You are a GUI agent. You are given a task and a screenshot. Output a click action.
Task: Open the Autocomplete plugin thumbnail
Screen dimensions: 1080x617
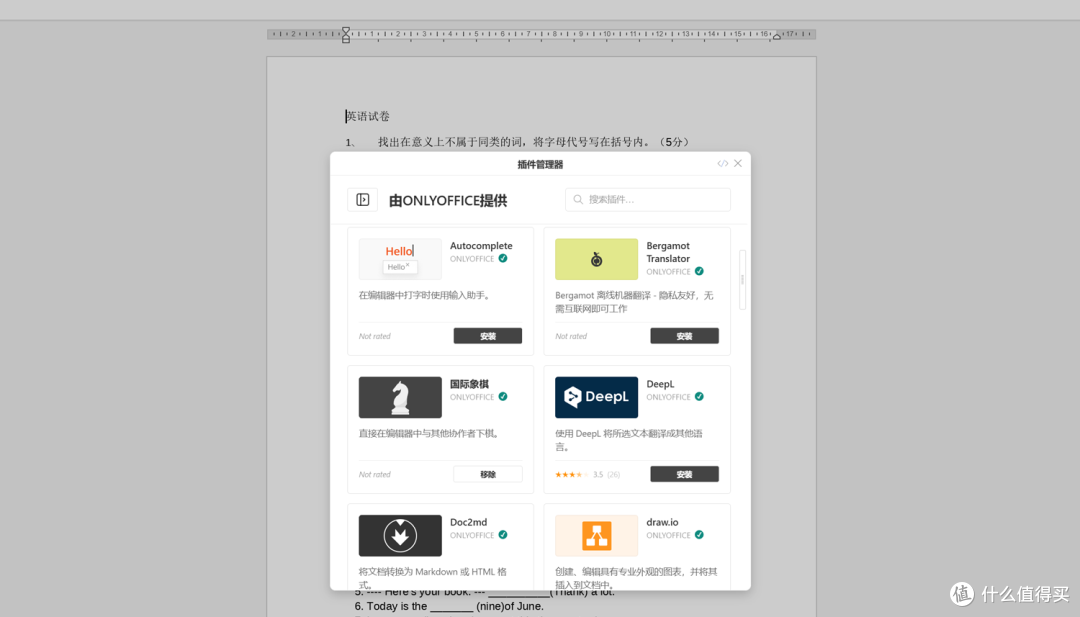coord(400,259)
